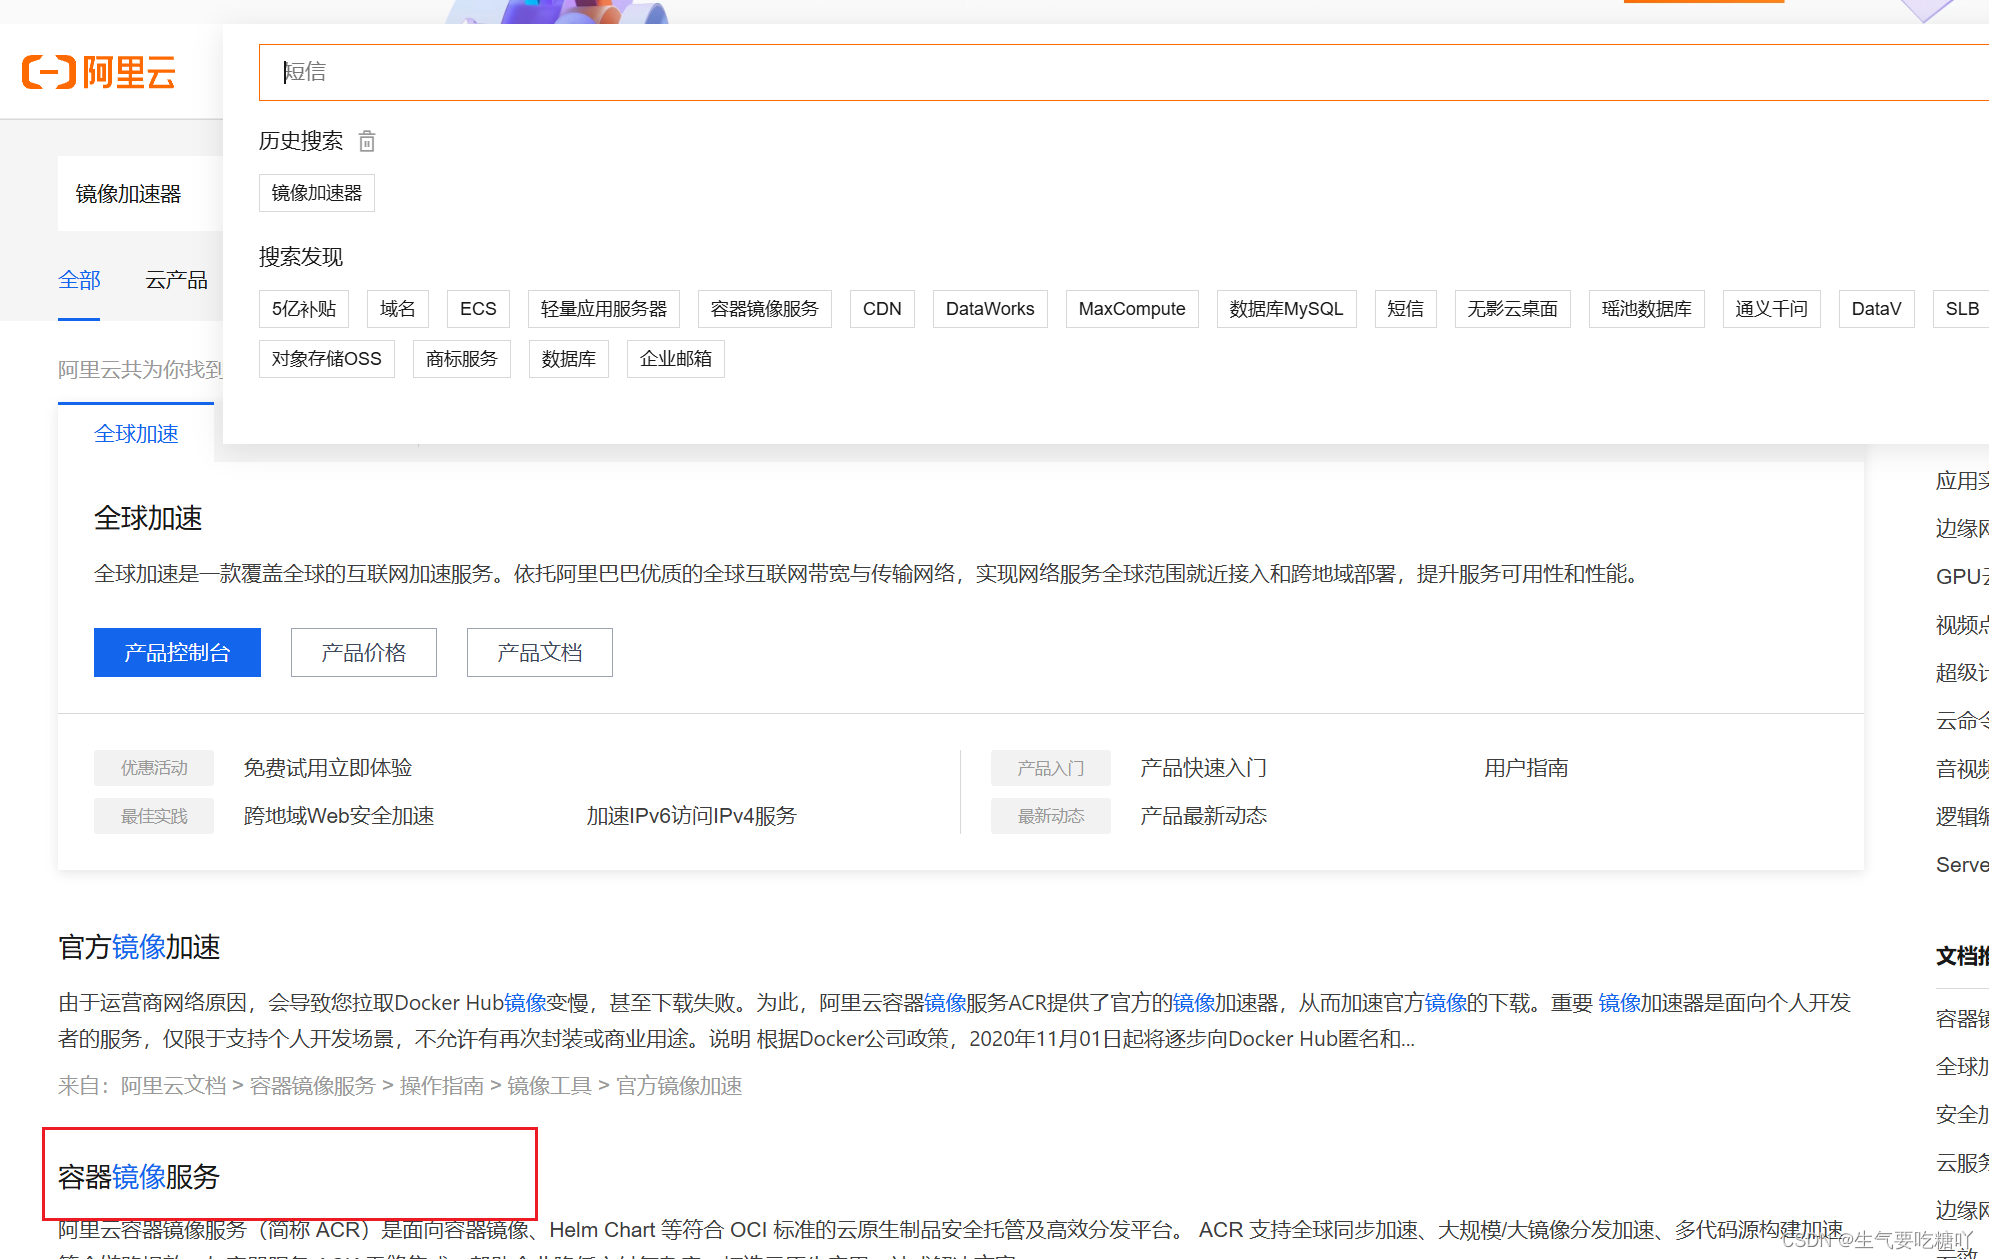
Task: Open the 产品最新动态 link
Action: pyautogui.click(x=1204, y=816)
